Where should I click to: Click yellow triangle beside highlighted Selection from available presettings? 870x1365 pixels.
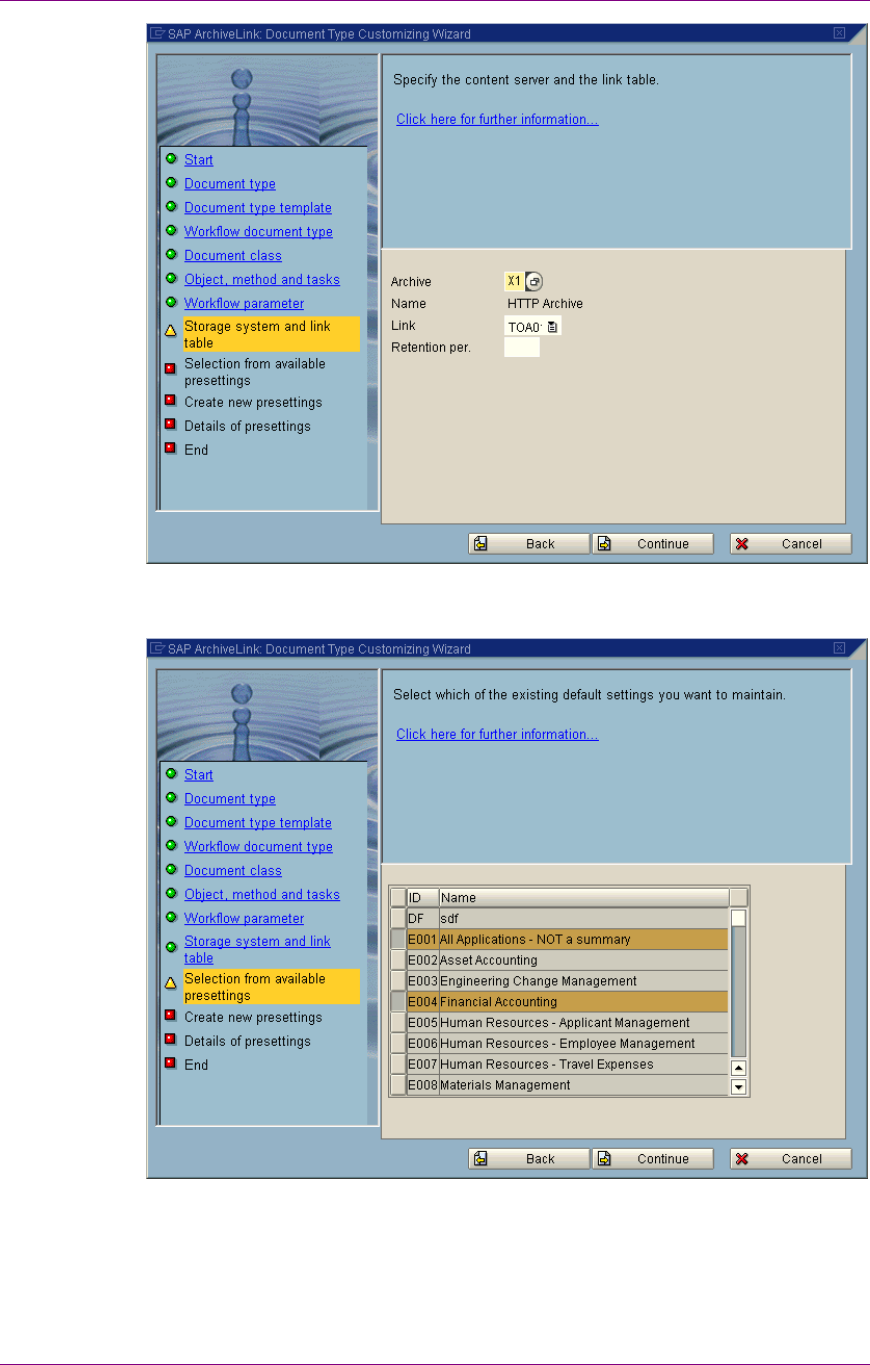tap(171, 982)
